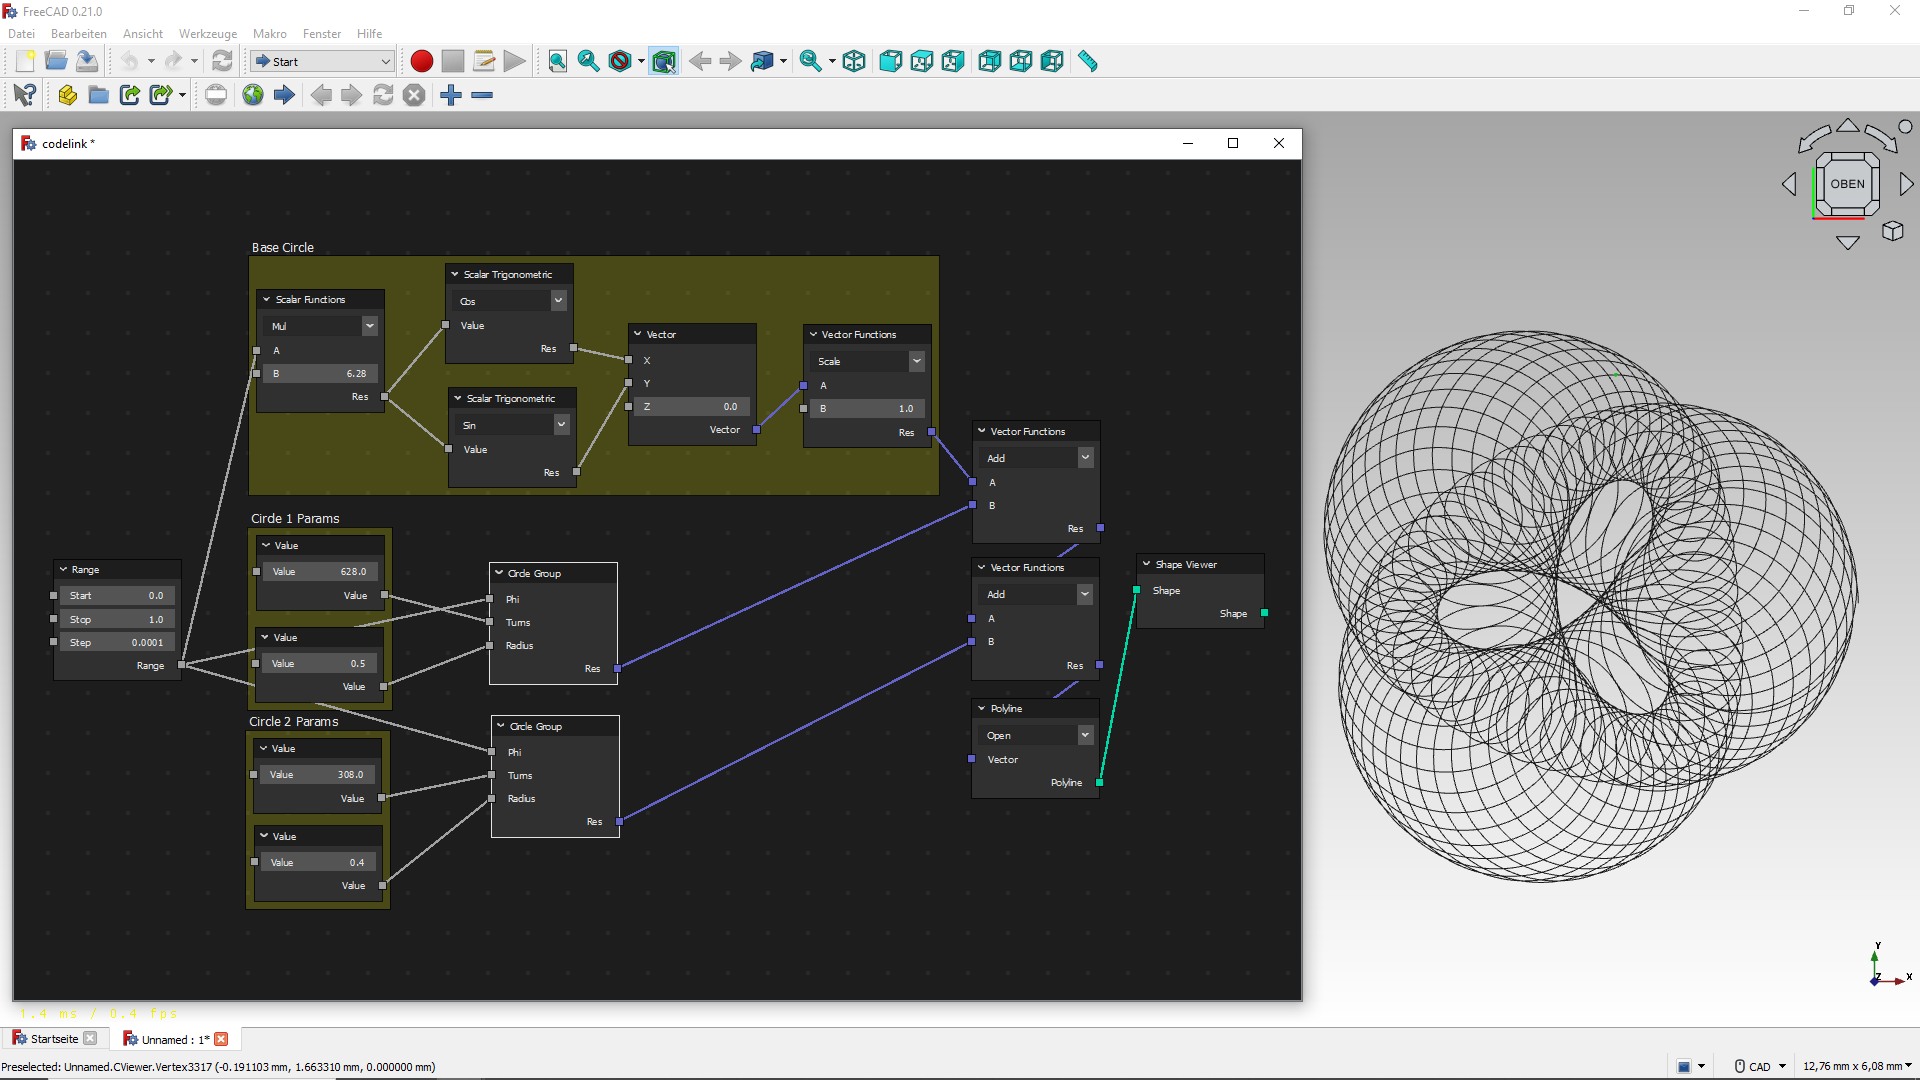
Task: Open the Makro menu
Action: pyautogui.click(x=269, y=34)
